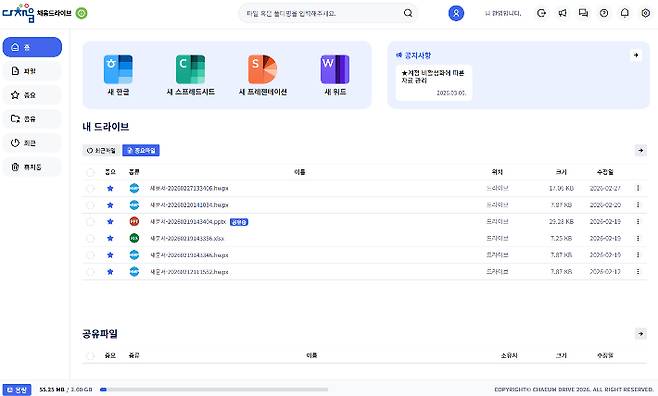Open the notification bell
This screenshot has width=658, height=396.
click(624, 13)
